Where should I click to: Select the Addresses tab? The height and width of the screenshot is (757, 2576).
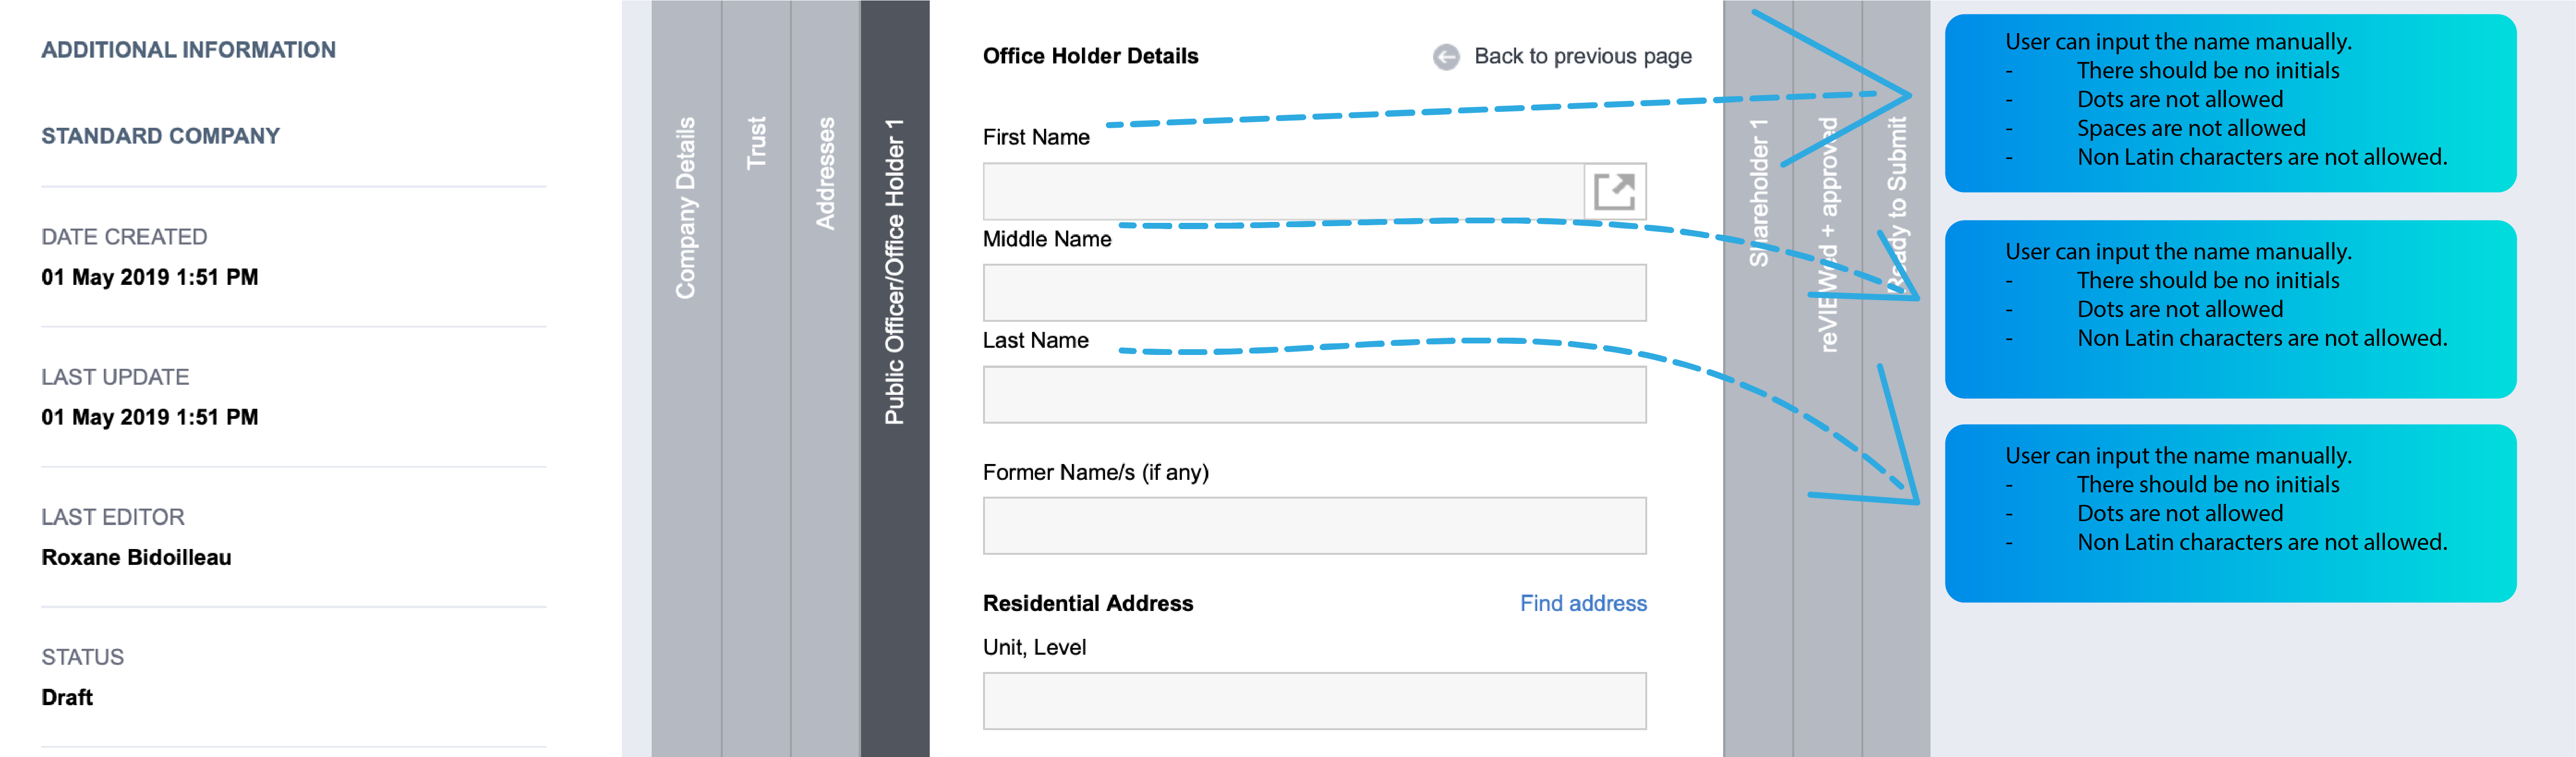click(x=826, y=175)
